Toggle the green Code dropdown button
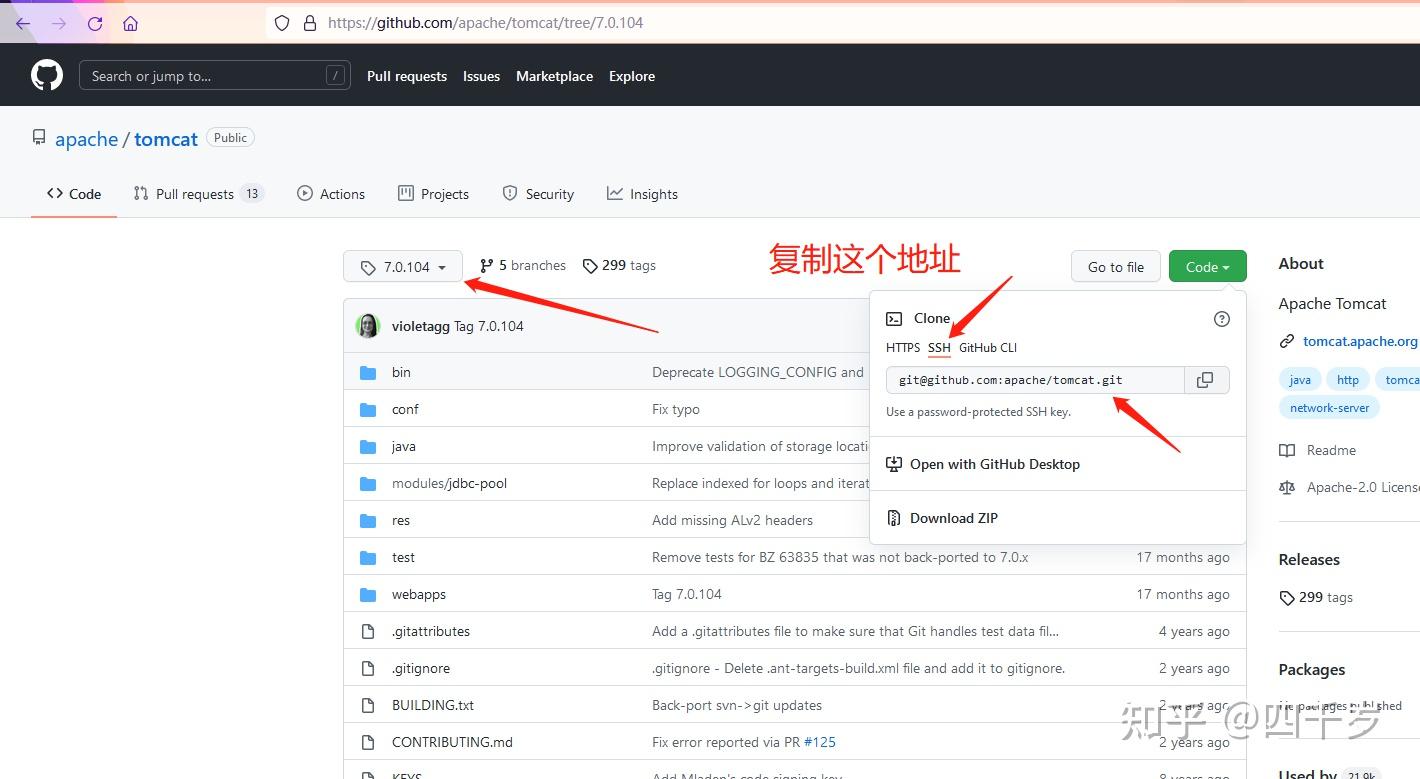This screenshot has width=1420, height=779. point(1208,267)
